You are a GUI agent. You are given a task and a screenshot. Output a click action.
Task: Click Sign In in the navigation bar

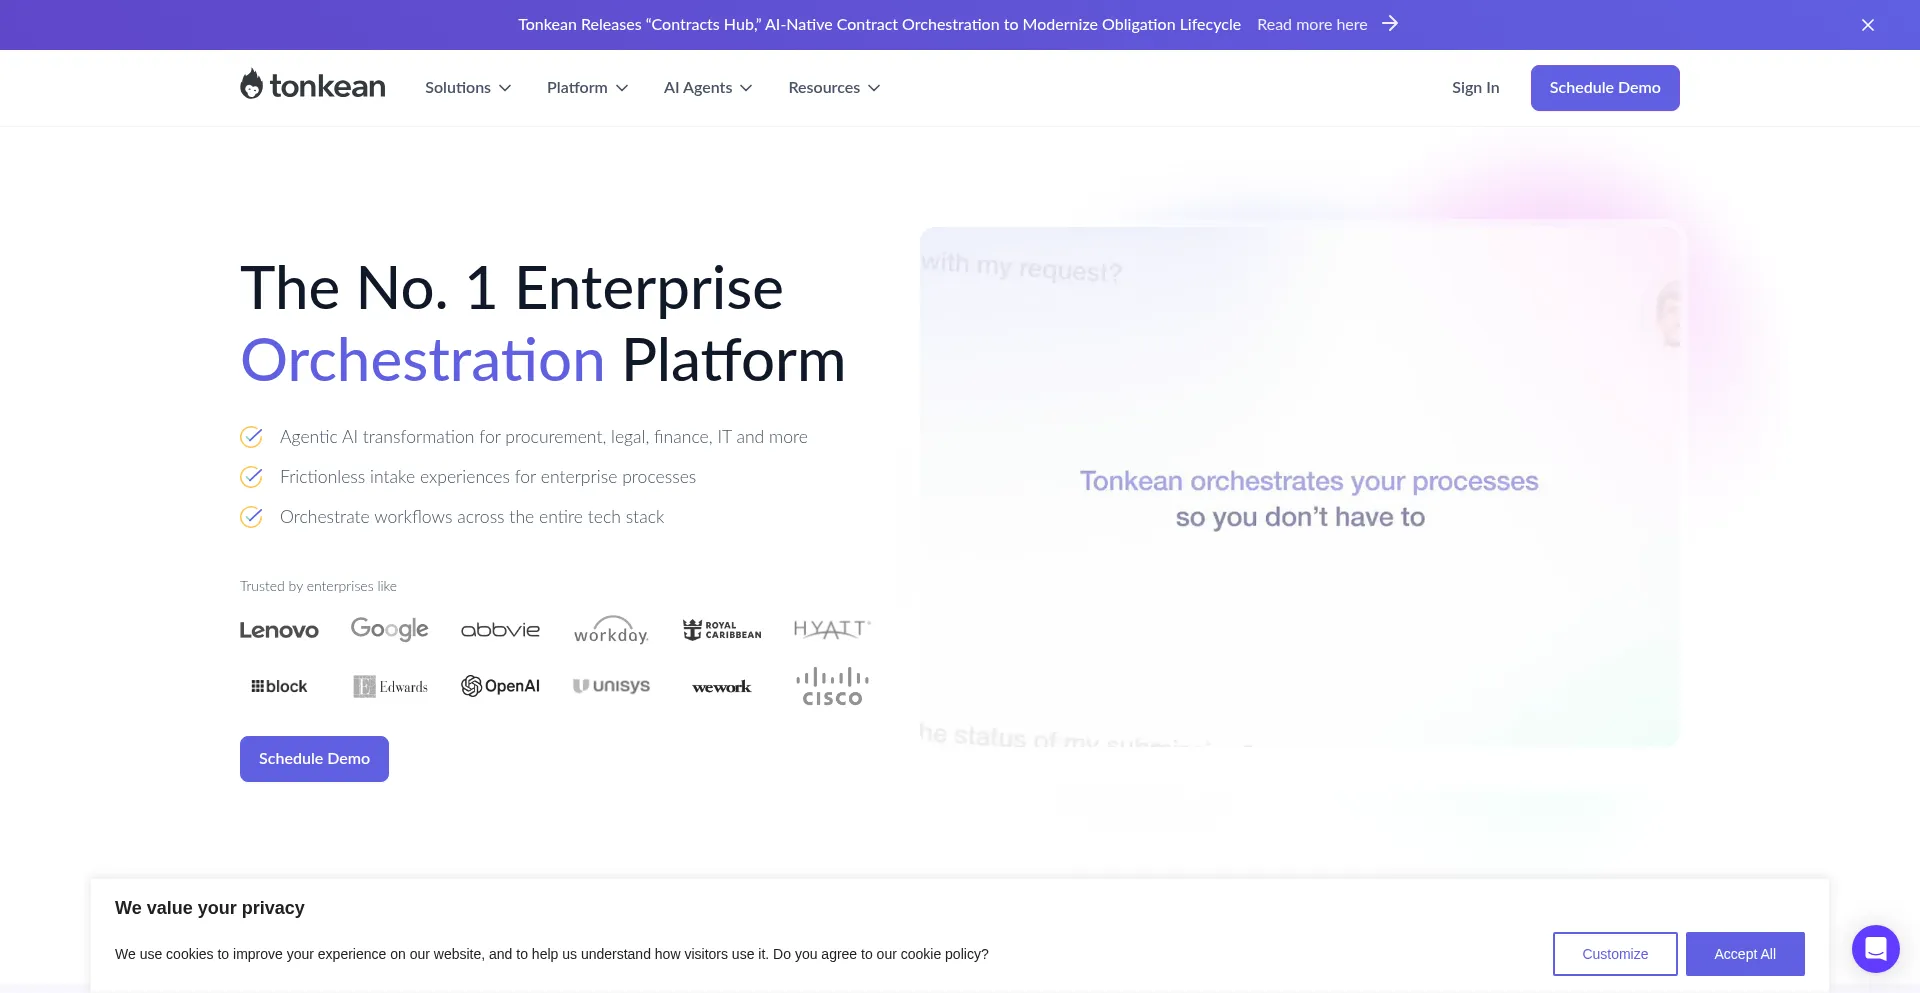(1475, 87)
